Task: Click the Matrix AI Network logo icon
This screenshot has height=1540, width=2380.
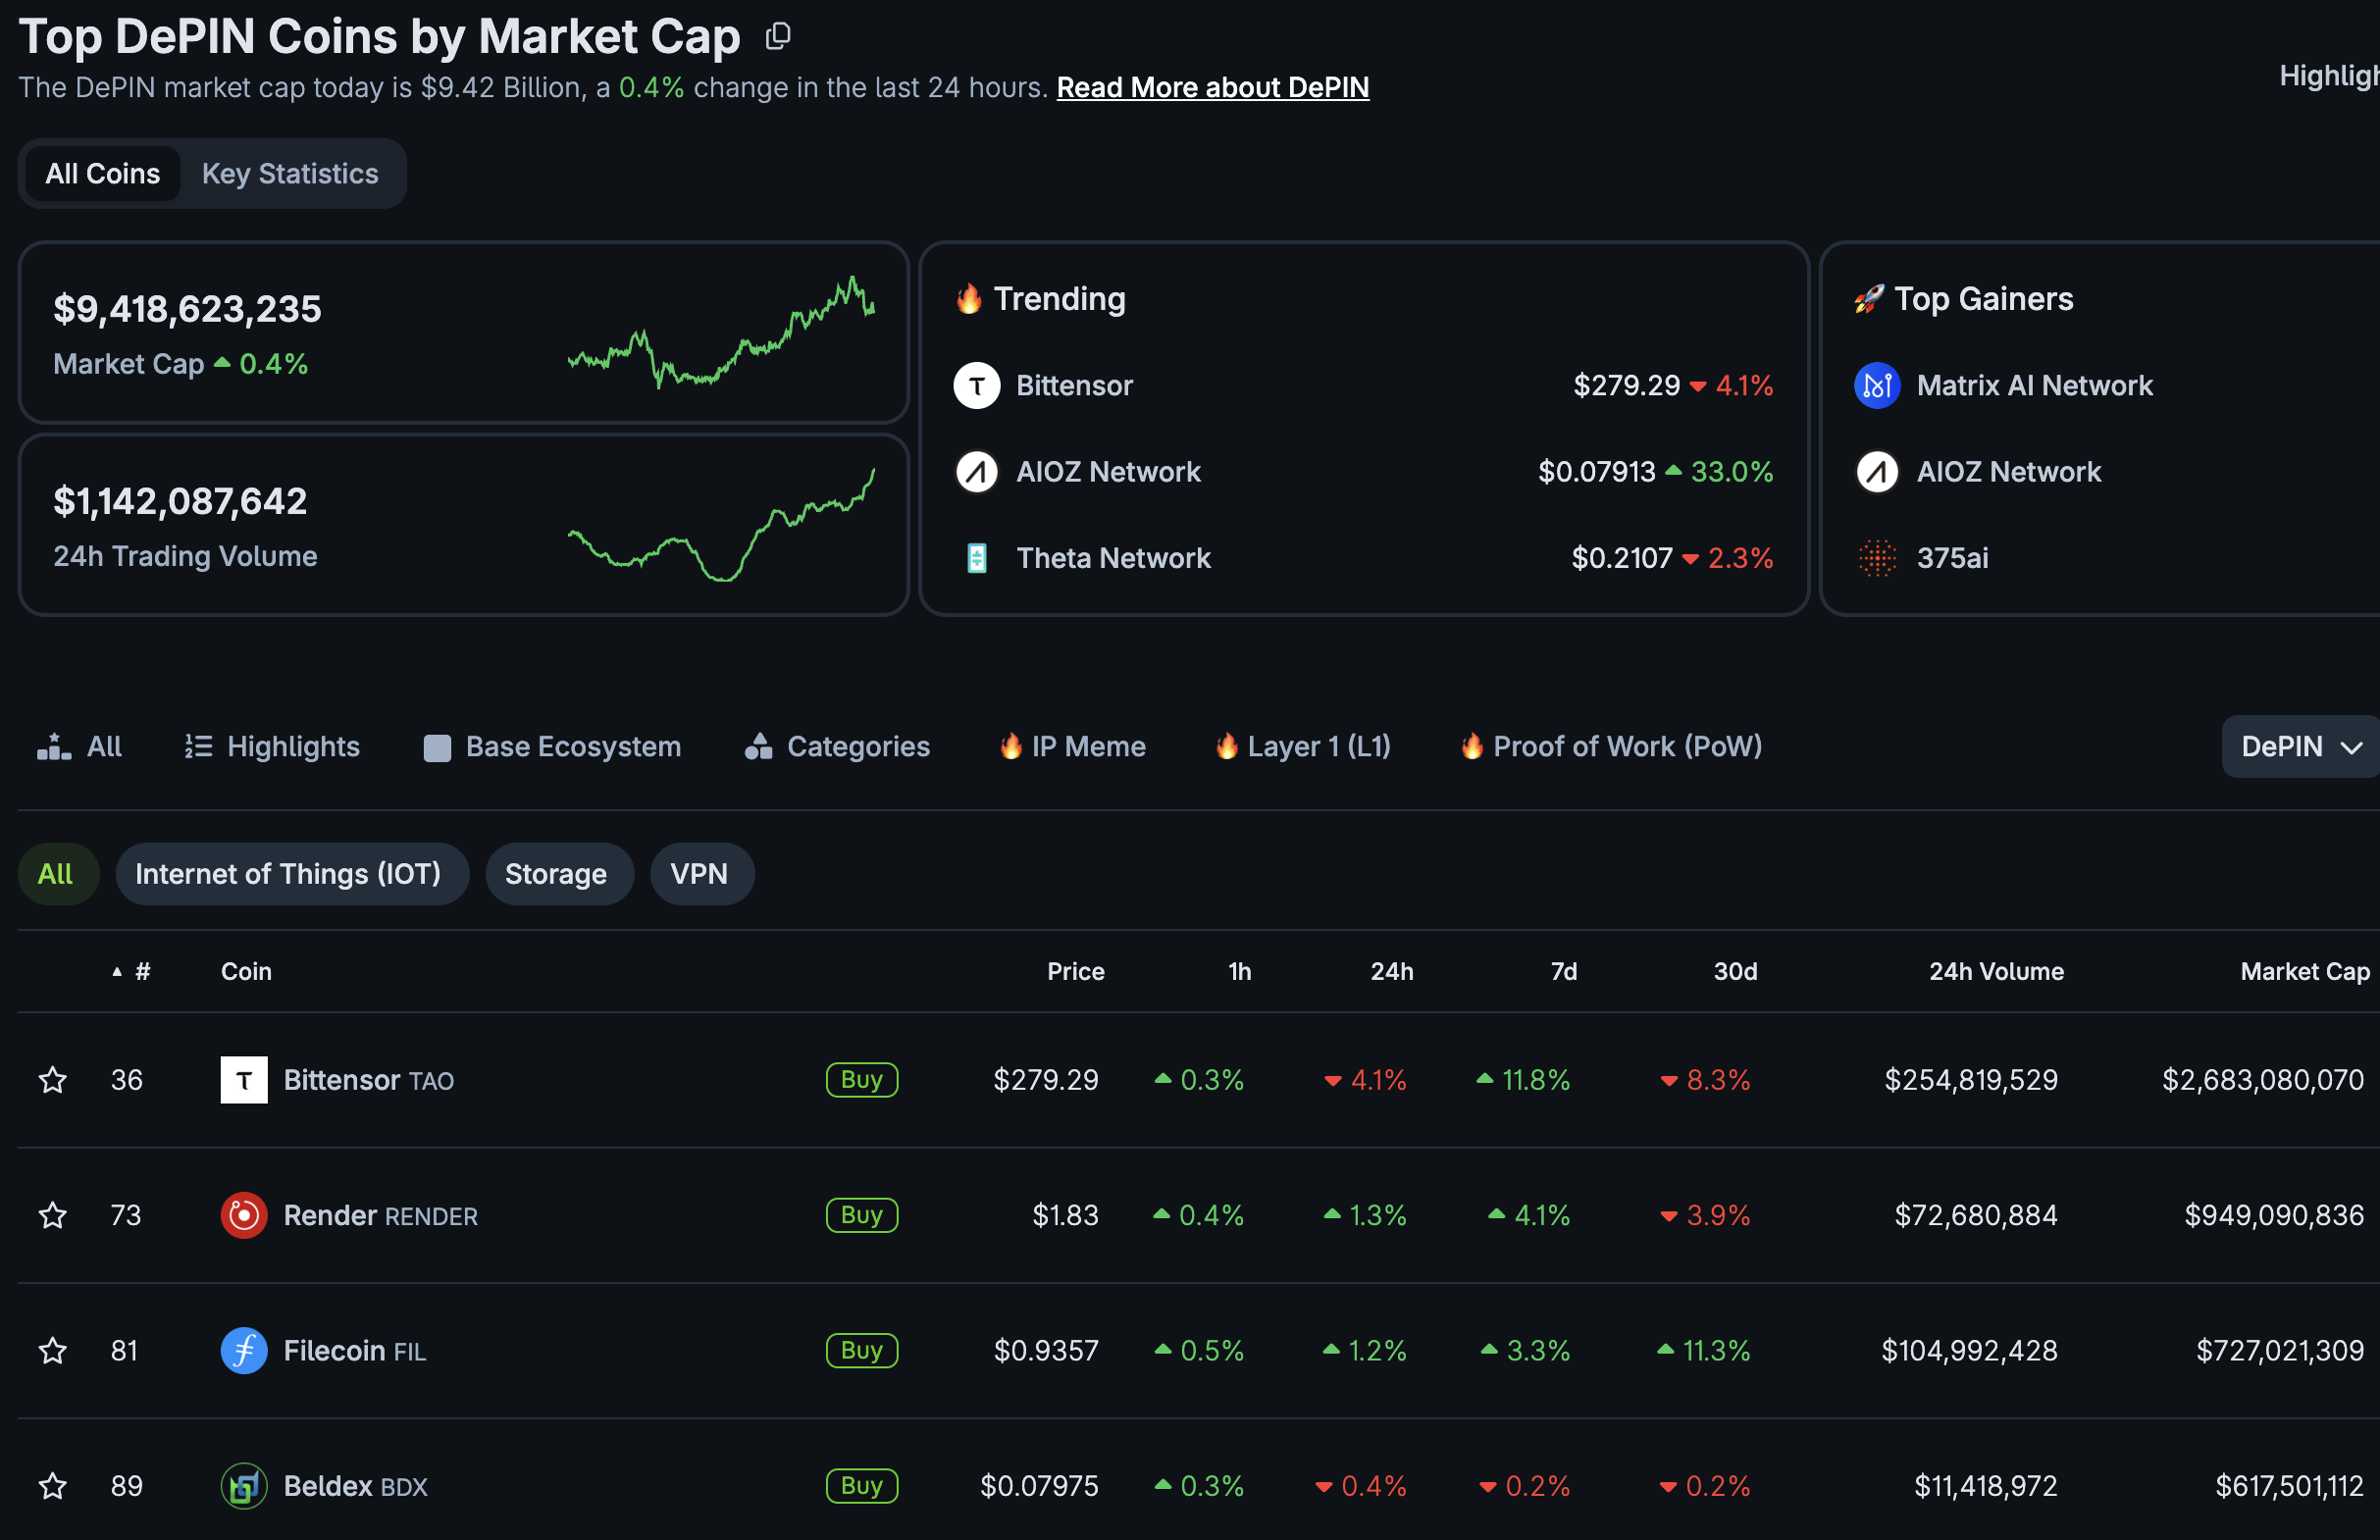Action: (1876, 385)
